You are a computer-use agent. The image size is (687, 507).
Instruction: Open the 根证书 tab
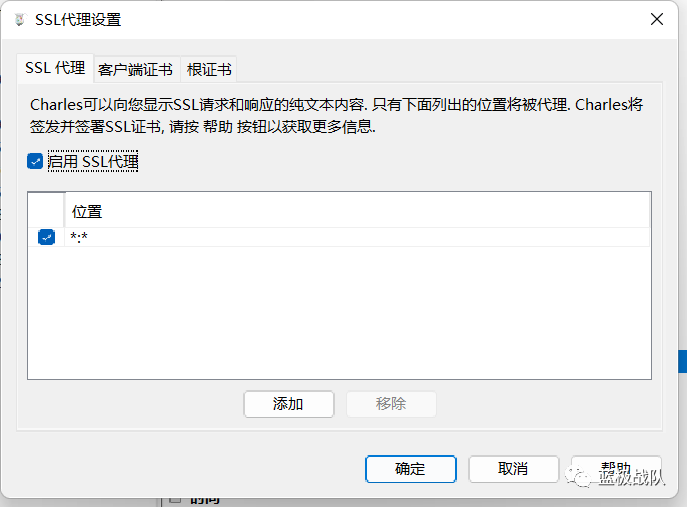coord(209,70)
